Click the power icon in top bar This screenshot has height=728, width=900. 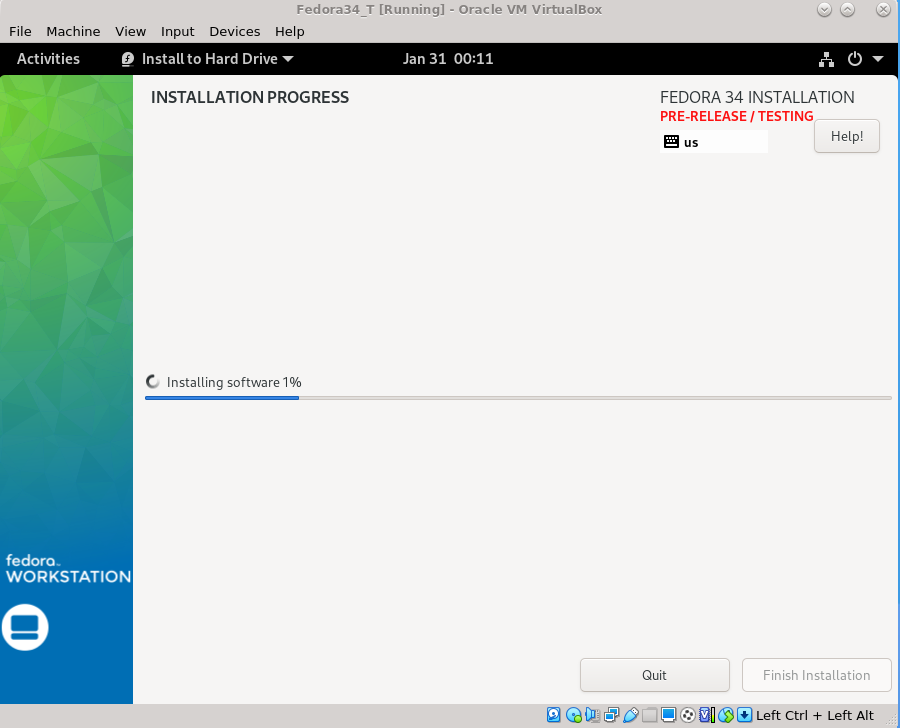click(x=855, y=59)
